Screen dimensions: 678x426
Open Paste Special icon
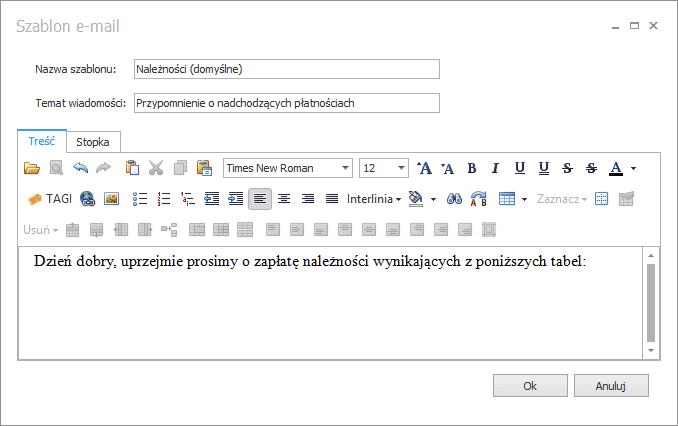(x=205, y=168)
